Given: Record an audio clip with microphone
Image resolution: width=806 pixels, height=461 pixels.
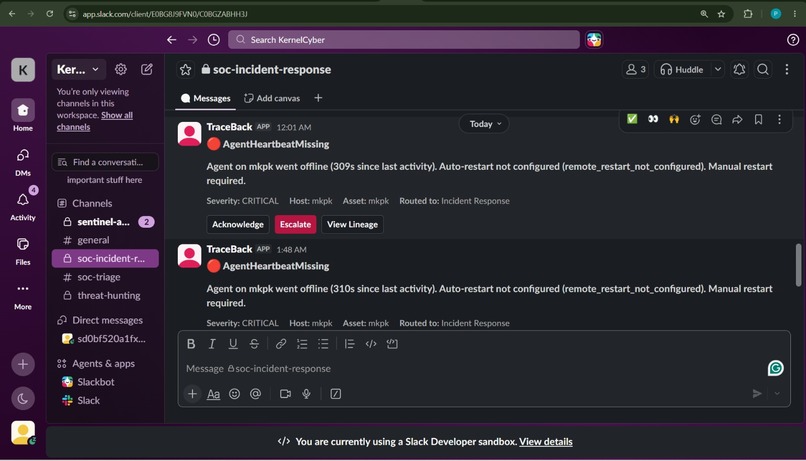Looking at the screenshot, I should tap(306, 394).
